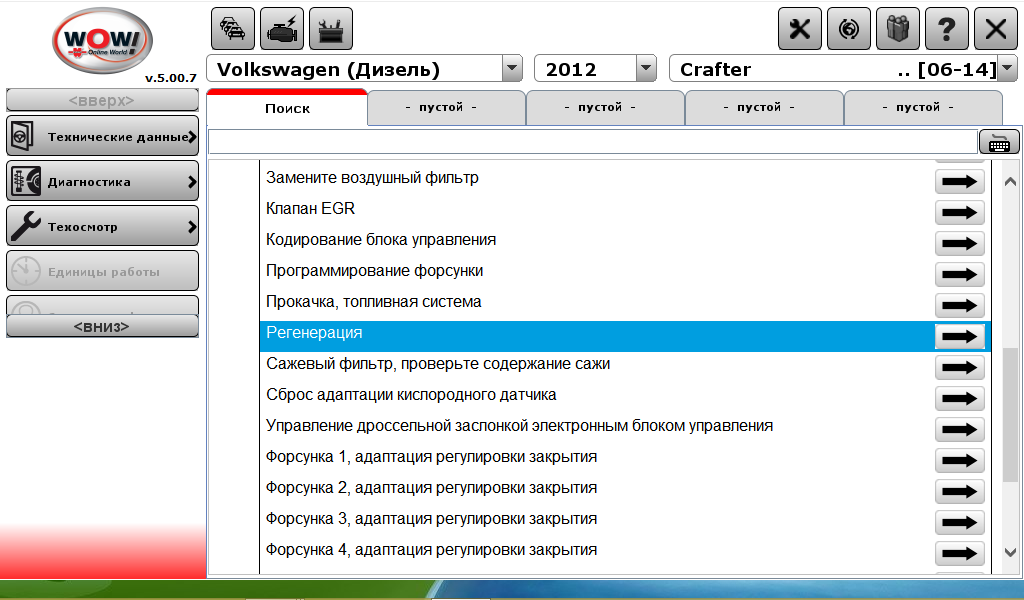The width and height of the screenshot is (1024, 600).
Task: Click list scrollbar down arrow
Action: point(1010,552)
